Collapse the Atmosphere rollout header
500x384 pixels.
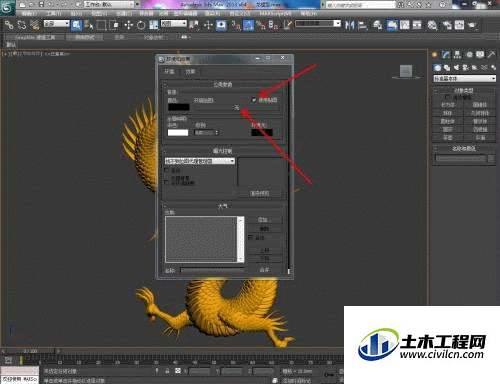(223, 207)
